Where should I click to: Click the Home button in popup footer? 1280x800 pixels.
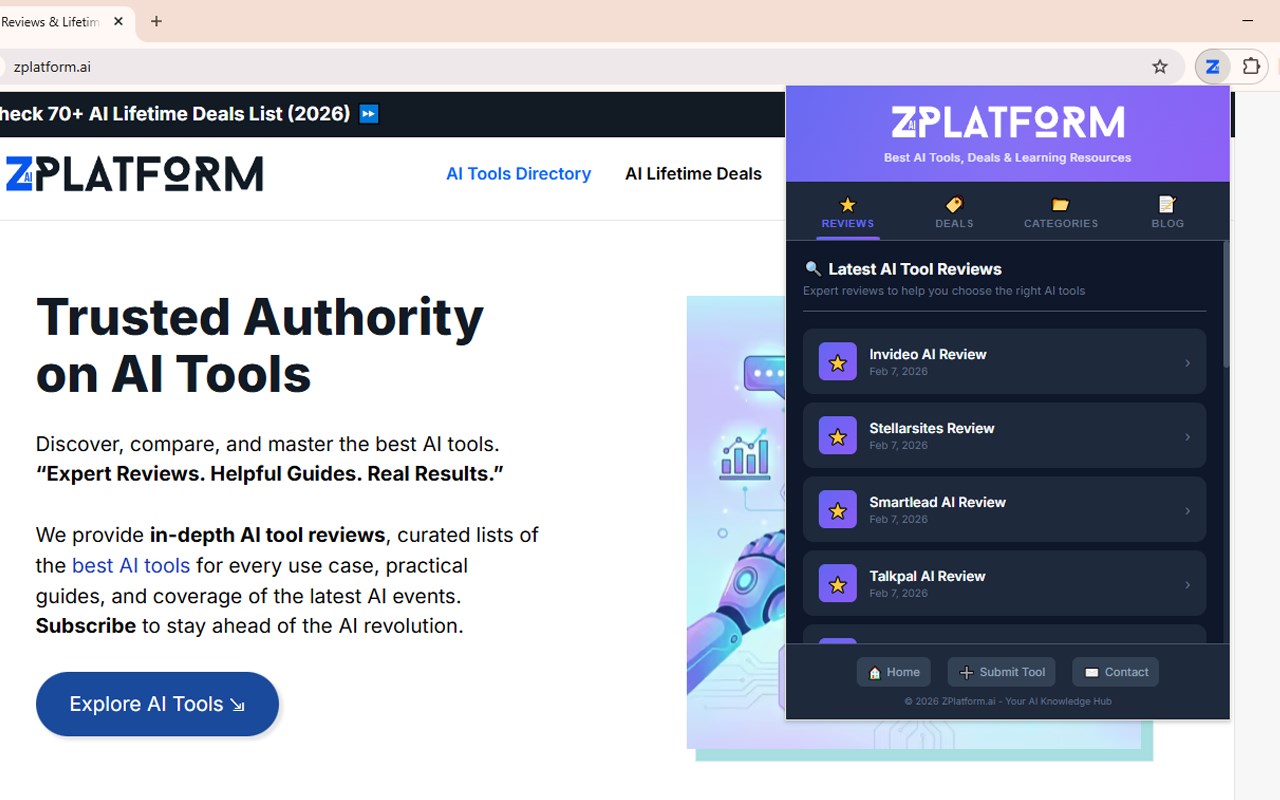894,672
